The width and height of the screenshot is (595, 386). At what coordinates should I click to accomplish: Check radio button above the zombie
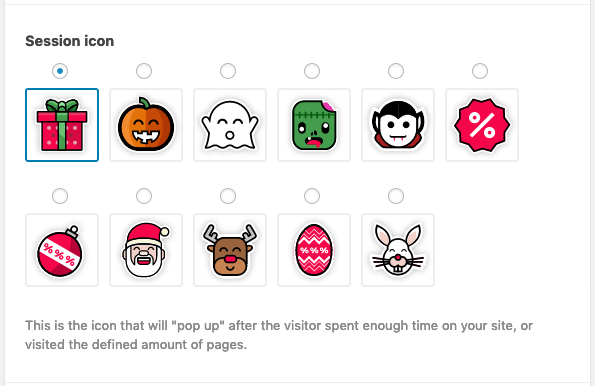[x=312, y=71]
